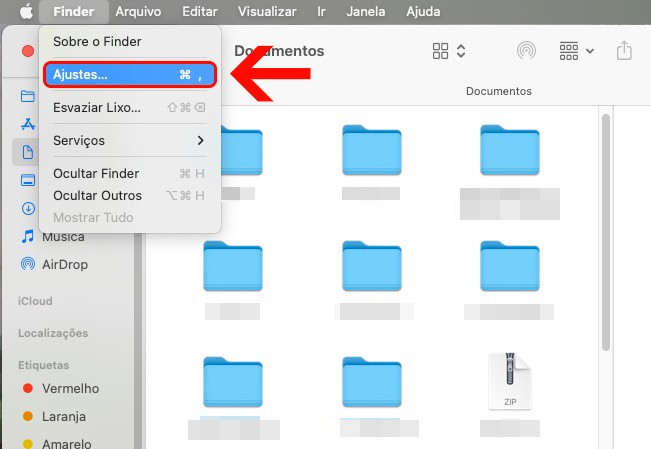Viewport: 651px width, 449px height.
Task: Open the Arquivo menu
Action: pyautogui.click(x=138, y=12)
